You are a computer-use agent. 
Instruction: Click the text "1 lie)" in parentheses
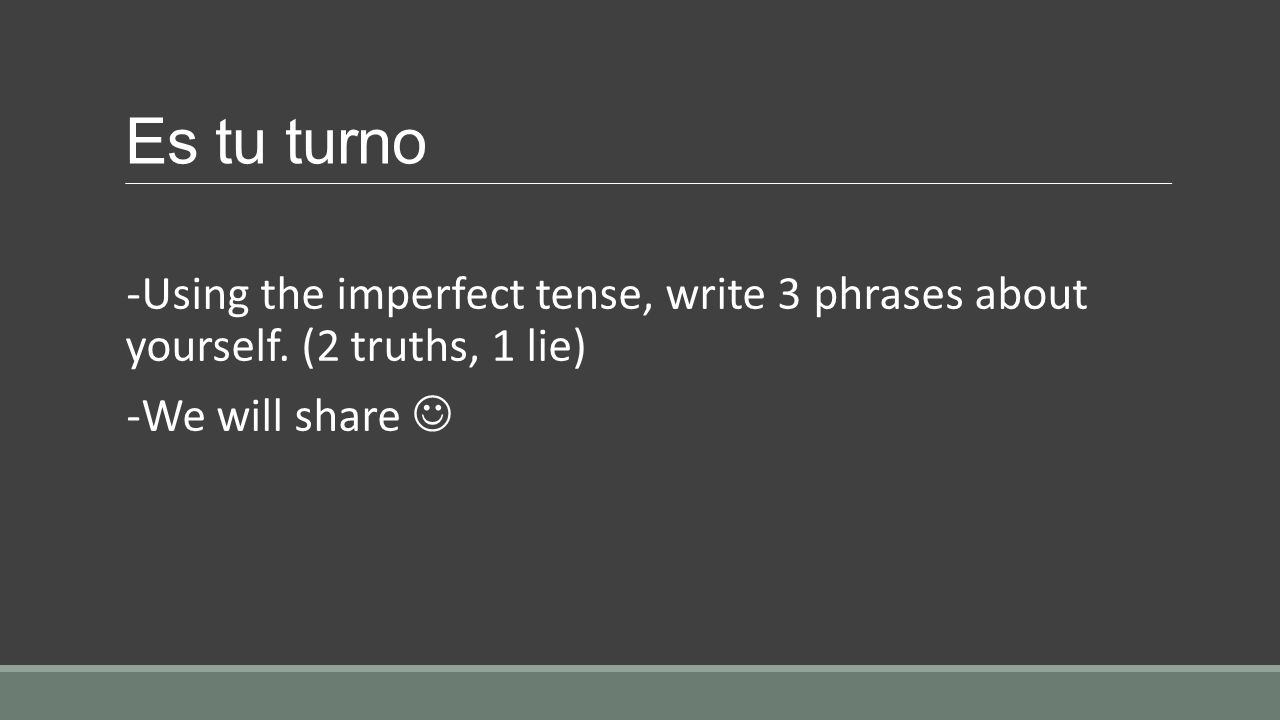pyautogui.click(x=536, y=350)
